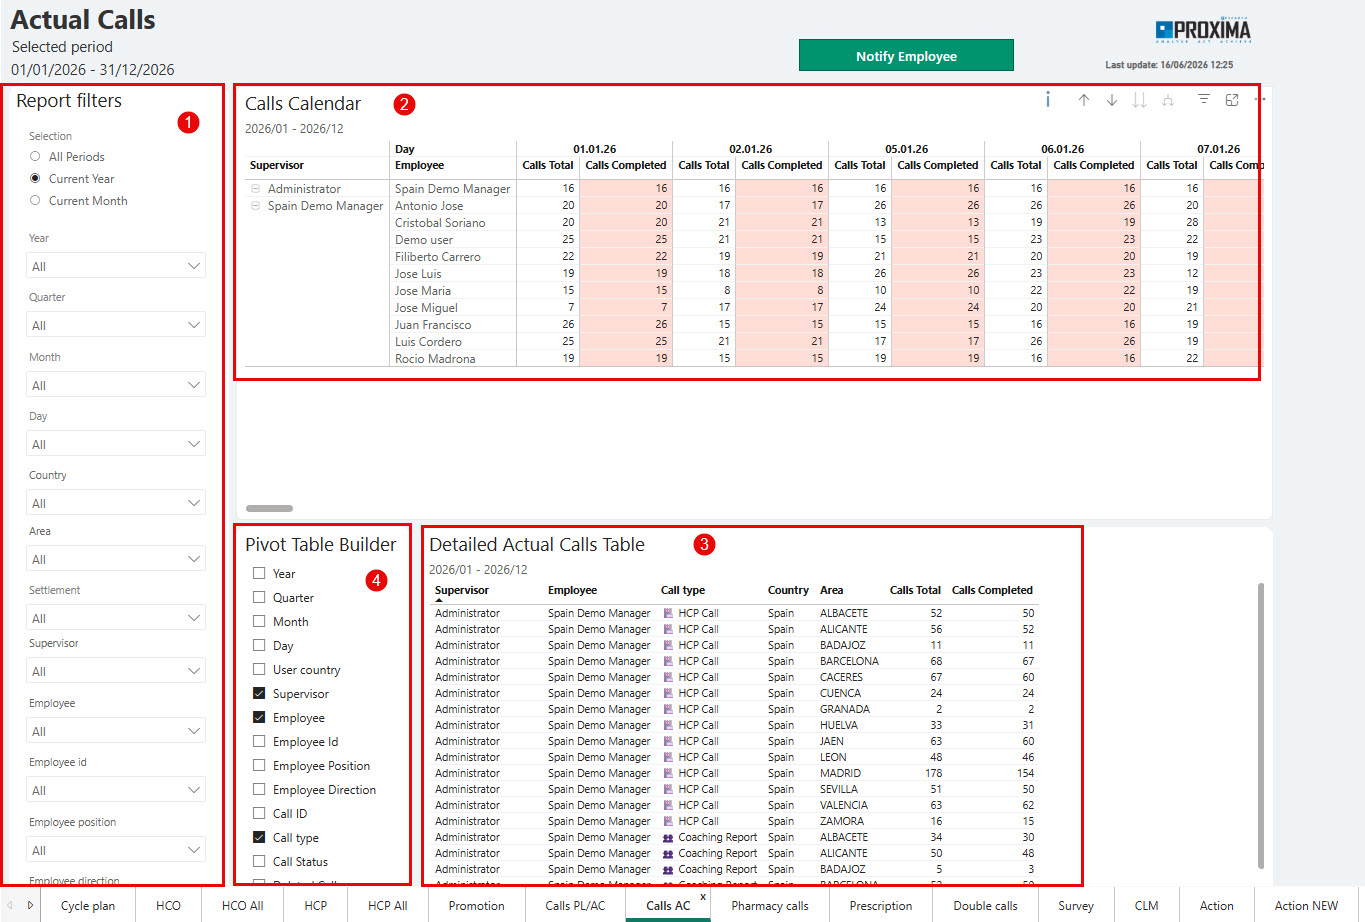Click previous page tabs arrow
The width and height of the screenshot is (1365, 922).
pyautogui.click(x=11, y=905)
